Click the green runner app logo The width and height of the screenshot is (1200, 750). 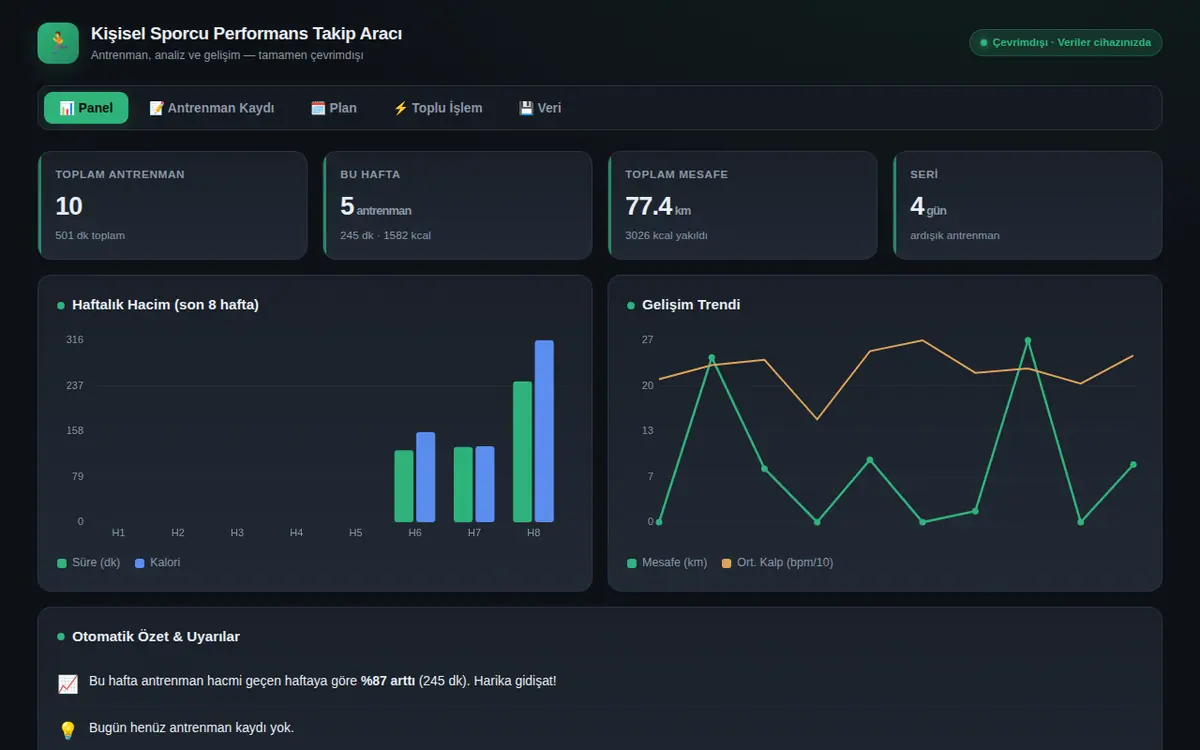point(58,43)
